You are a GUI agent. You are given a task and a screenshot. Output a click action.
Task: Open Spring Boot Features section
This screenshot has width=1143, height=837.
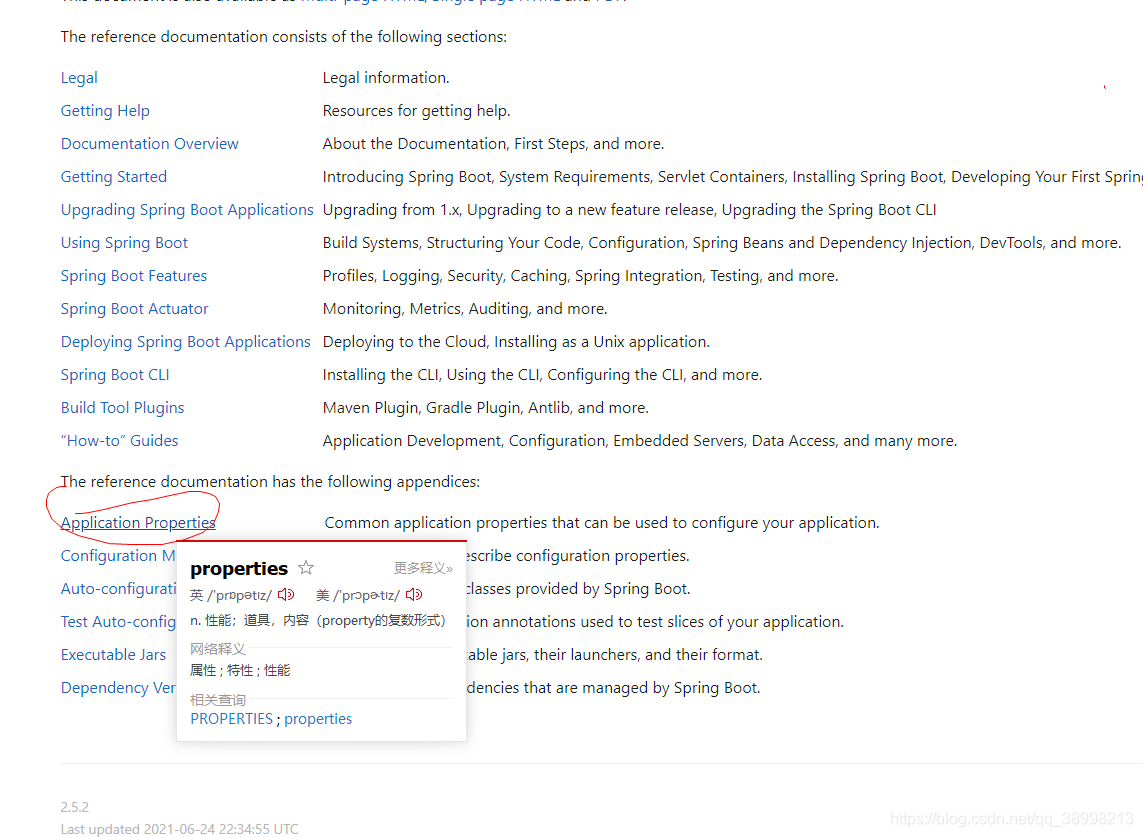(x=133, y=276)
